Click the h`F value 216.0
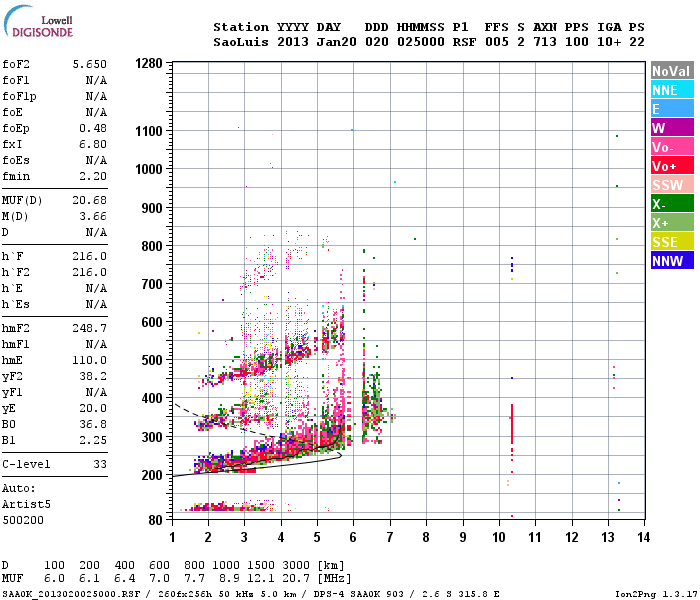Screen dimensions: 700x600 (90, 256)
